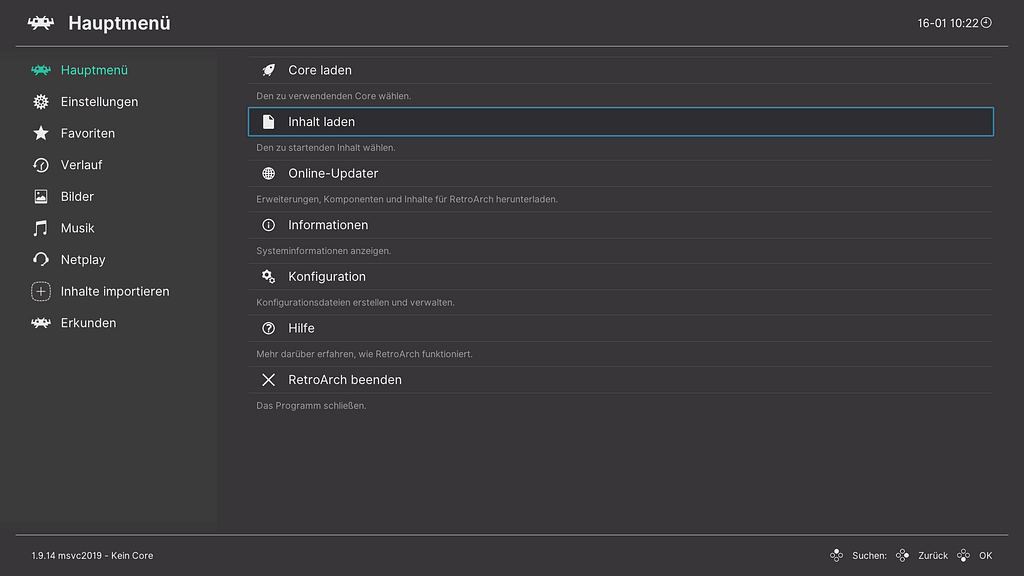Click the headset icon for Netplay
1024x576 pixels.
point(41,260)
